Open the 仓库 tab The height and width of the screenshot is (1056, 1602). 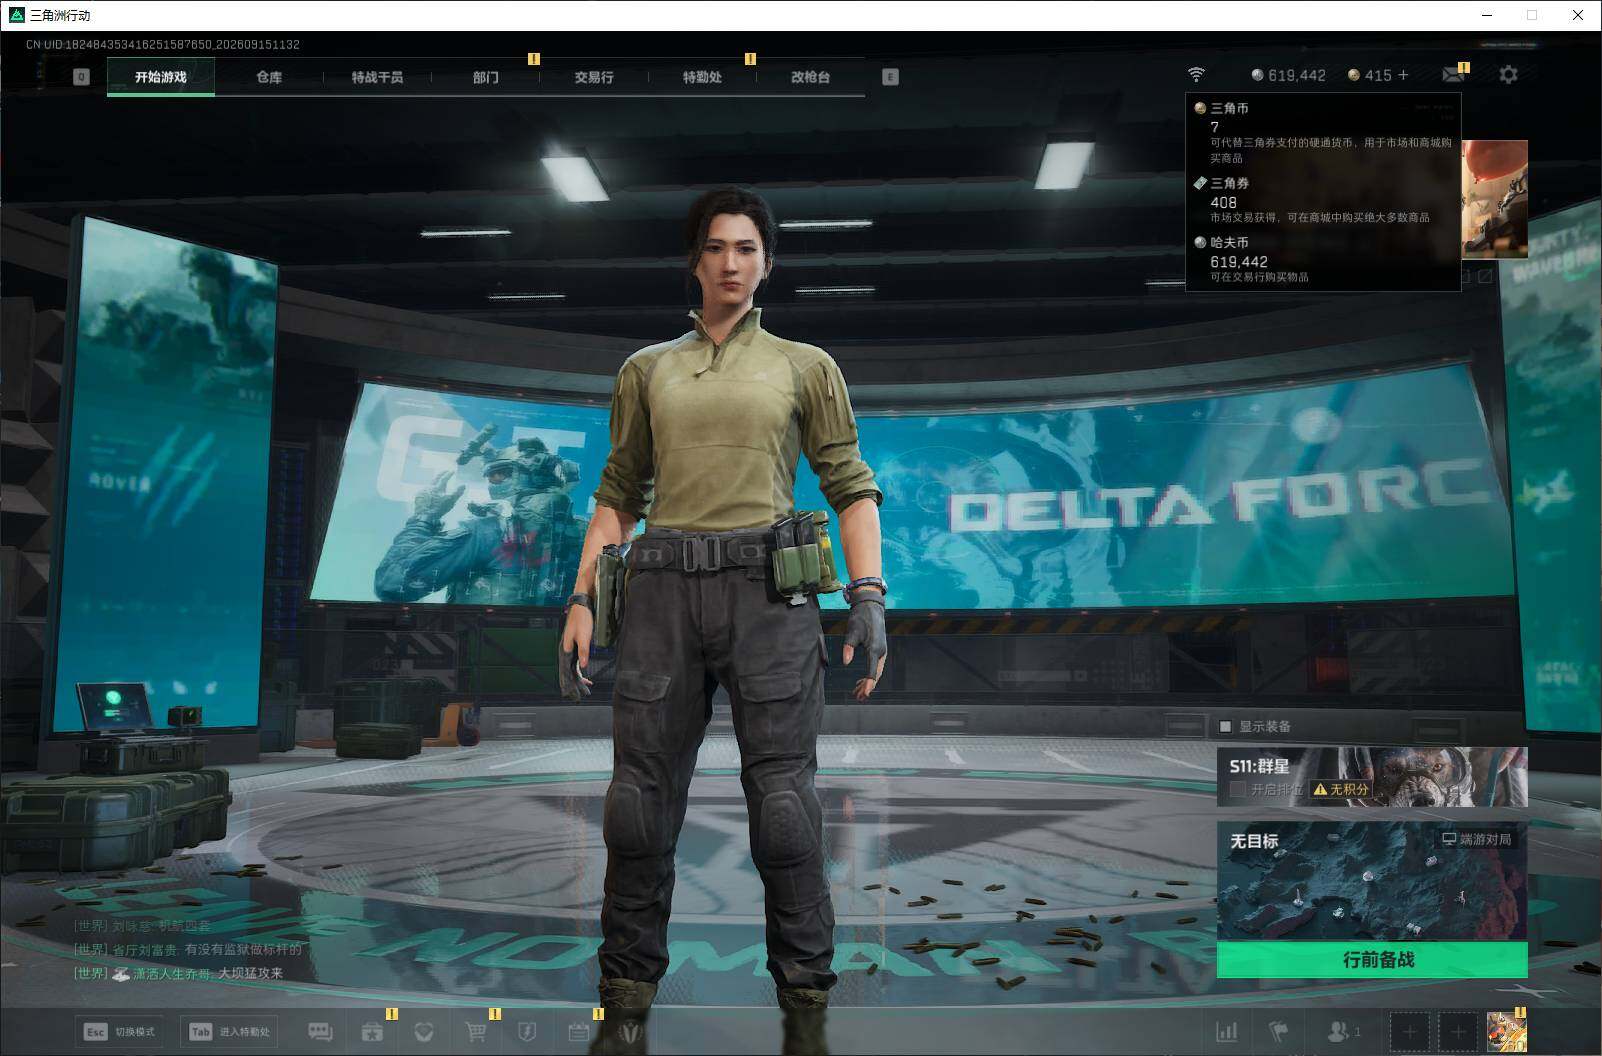point(269,77)
